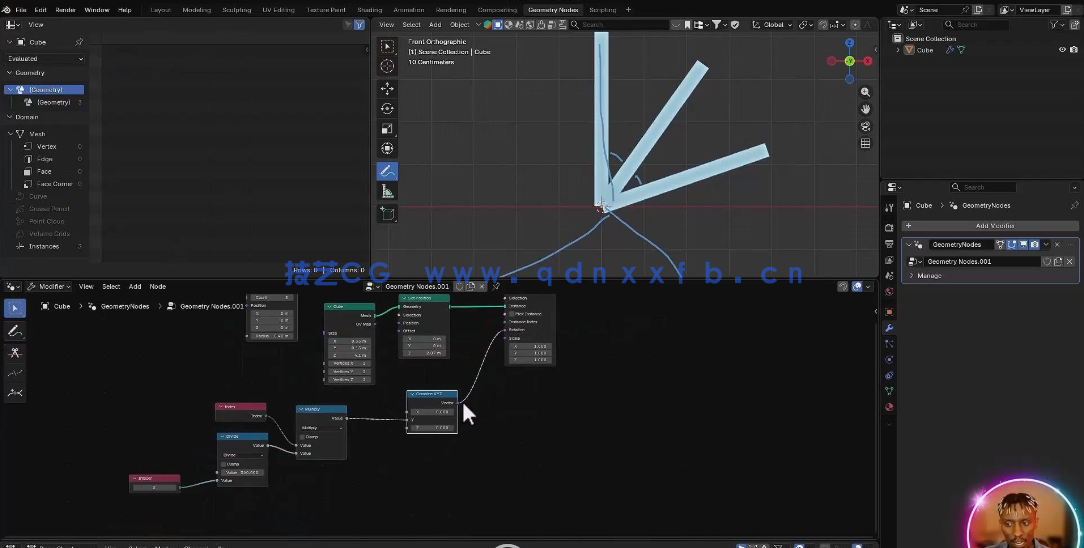Toggle Cube visibility eye in the outliner
Viewport: 1084px width, 548px height.
(1062, 50)
